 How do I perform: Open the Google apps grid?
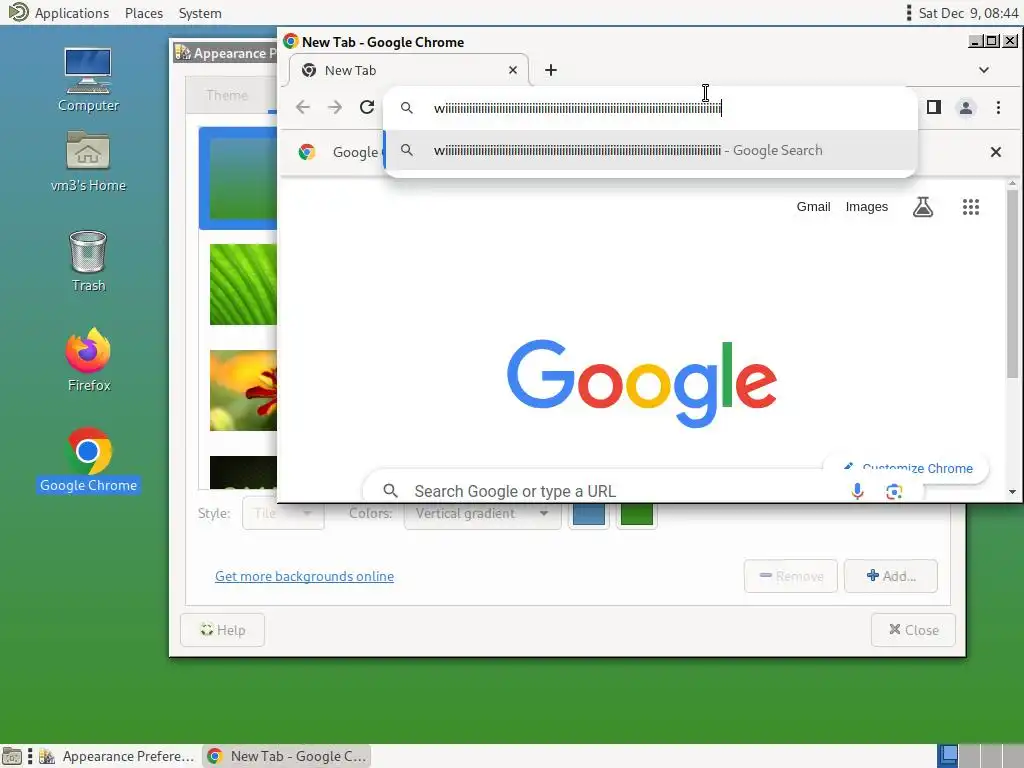(970, 207)
